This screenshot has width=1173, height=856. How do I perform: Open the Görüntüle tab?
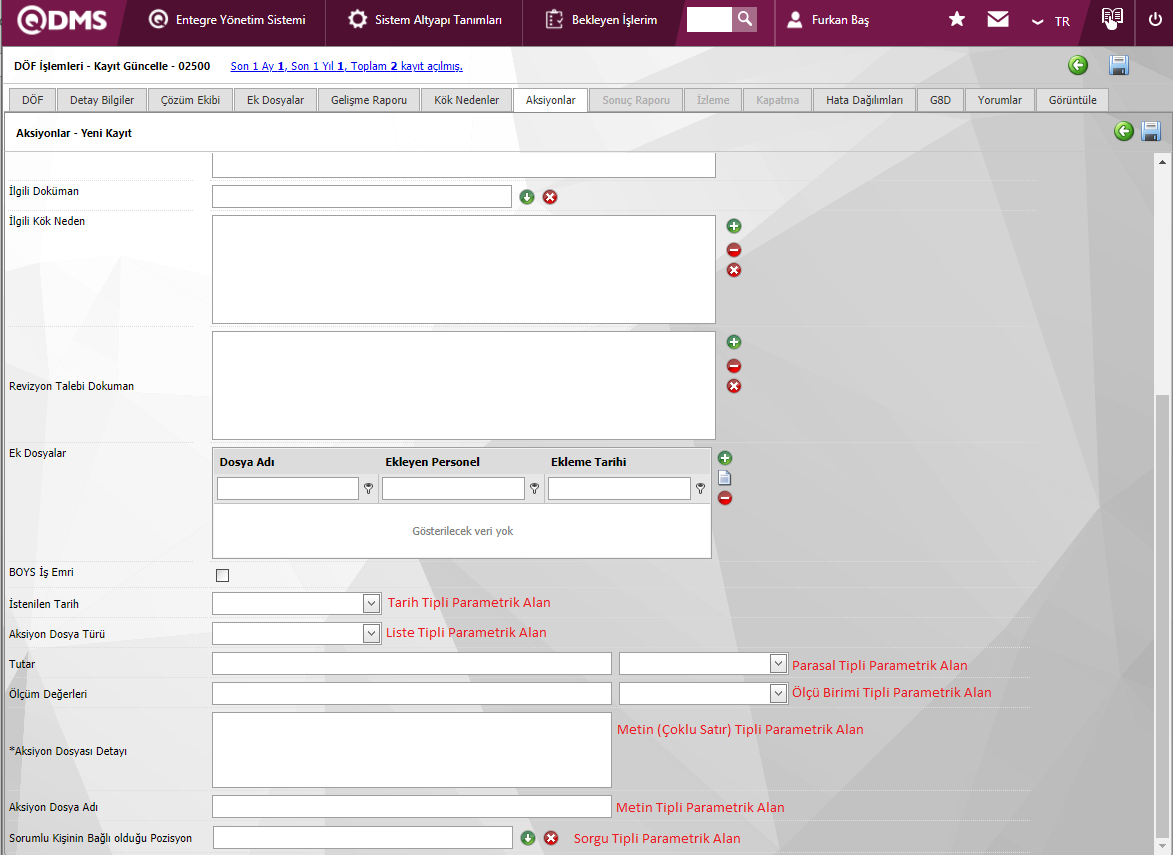(x=1072, y=100)
